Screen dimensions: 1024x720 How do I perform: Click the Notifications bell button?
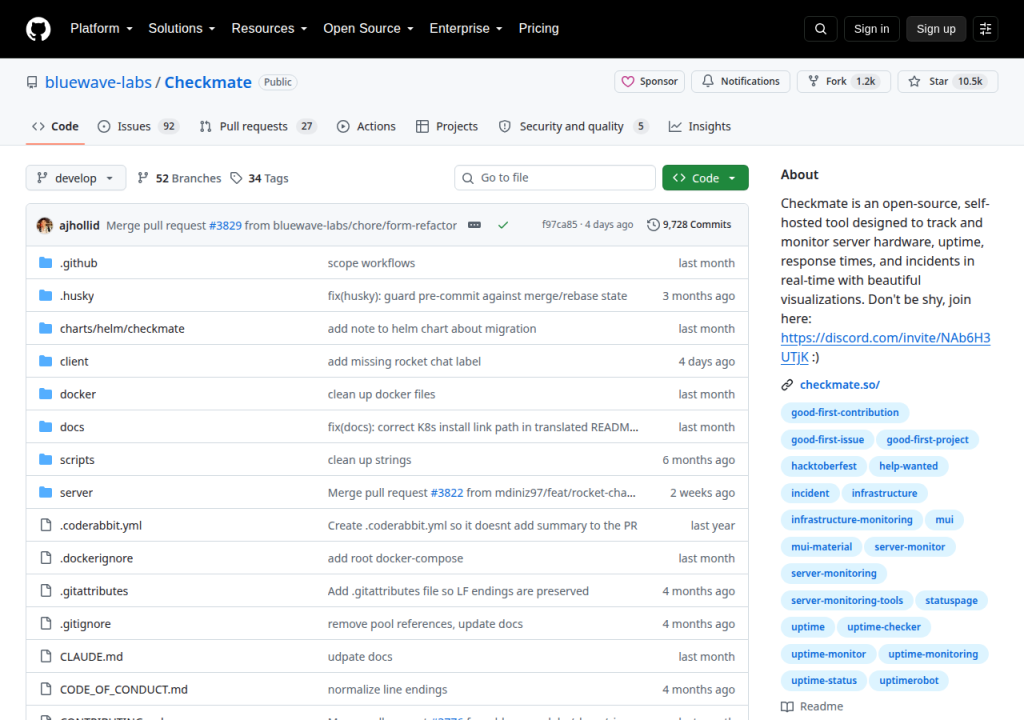(x=741, y=82)
